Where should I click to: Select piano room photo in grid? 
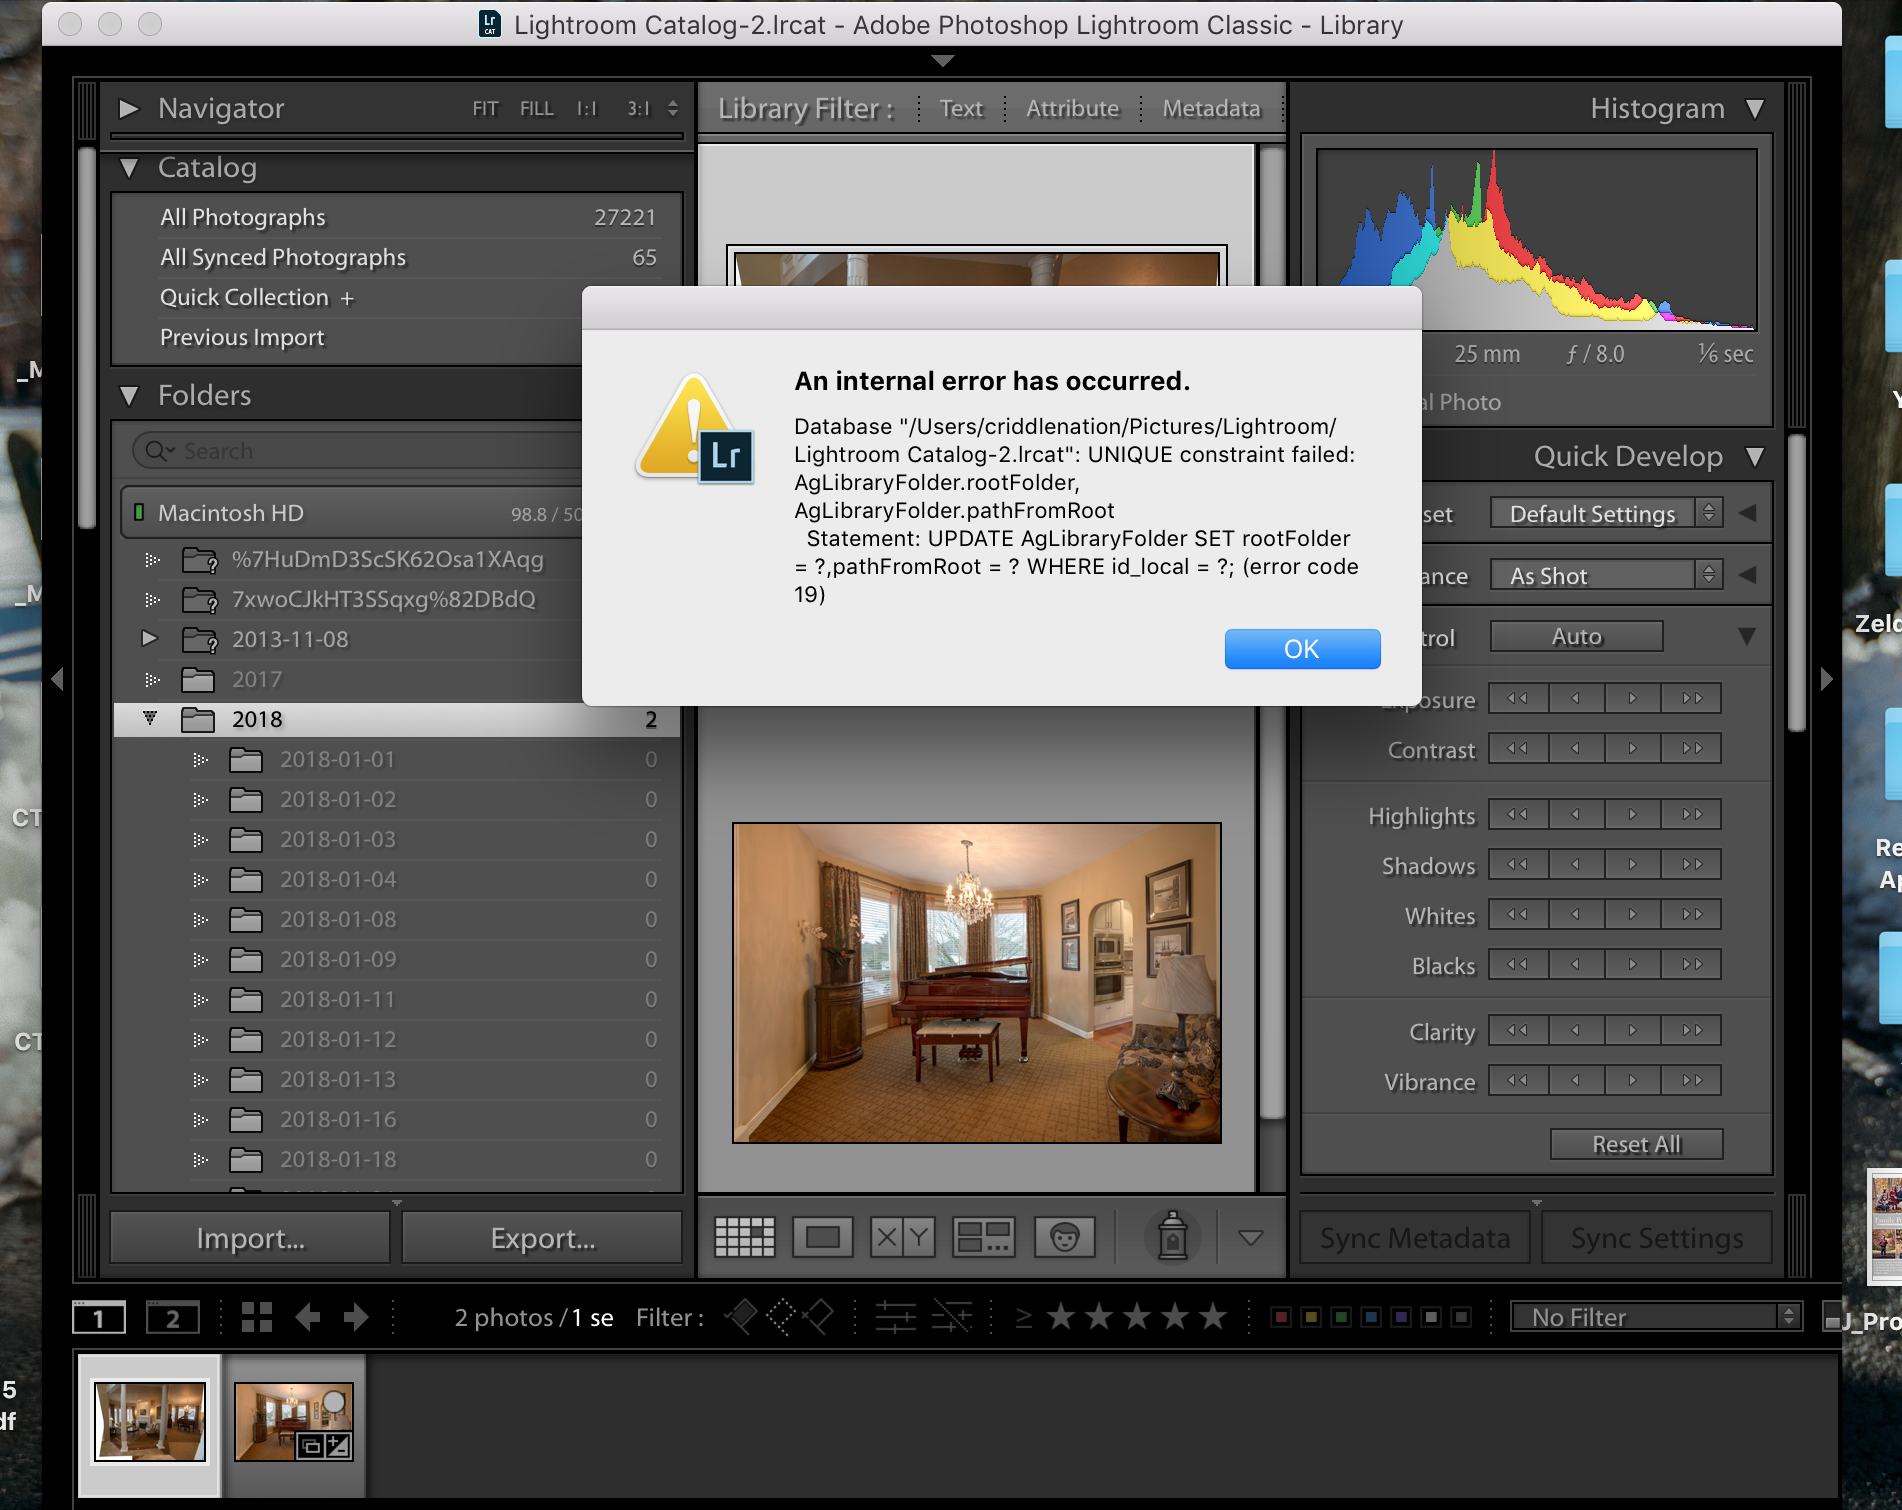point(977,982)
